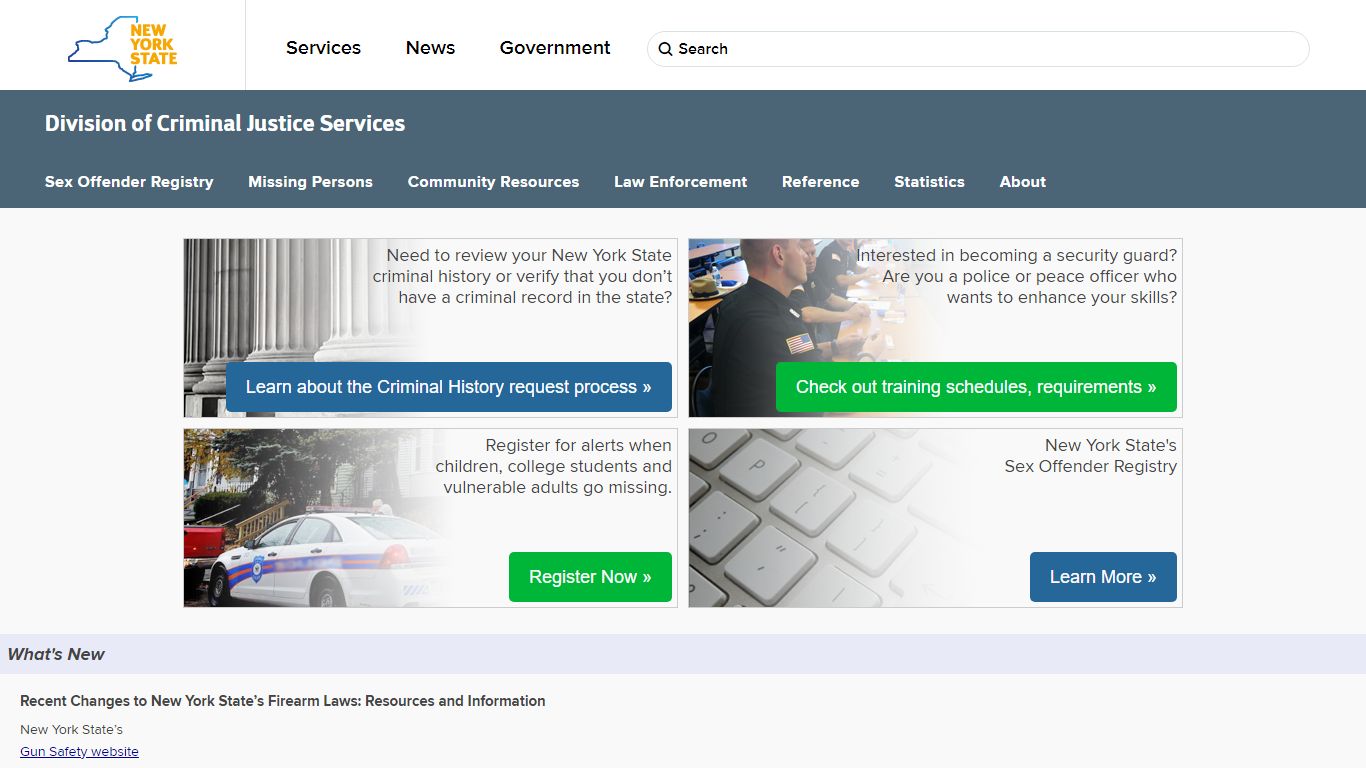Image resolution: width=1366 pixels, height=768 pixels.
Task: Click the Learn More button
Action: [1103, 577]
